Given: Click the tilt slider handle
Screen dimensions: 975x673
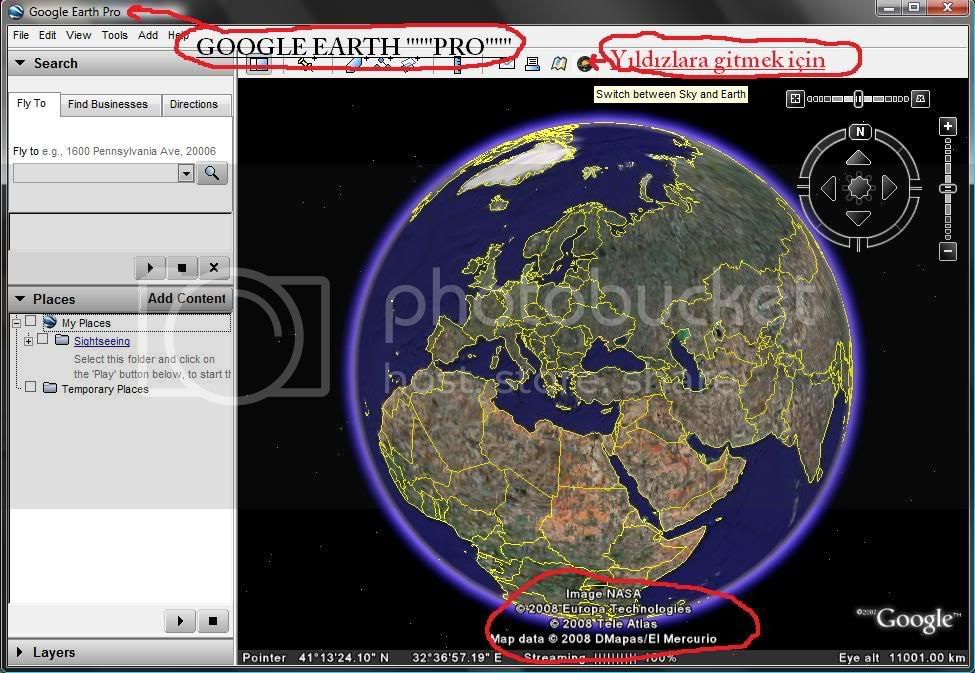Looking at the screenshot, I should click(x=858, y=99).
